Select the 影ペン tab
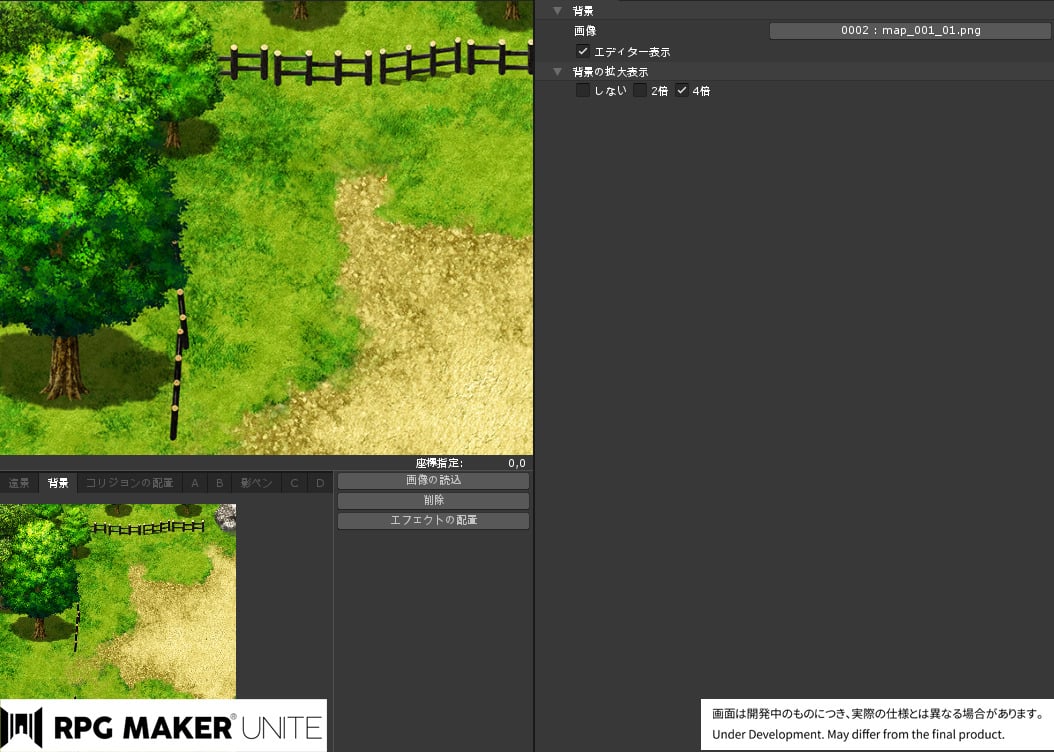Screen dimensions: 1054x752 (x=256, y=484)
